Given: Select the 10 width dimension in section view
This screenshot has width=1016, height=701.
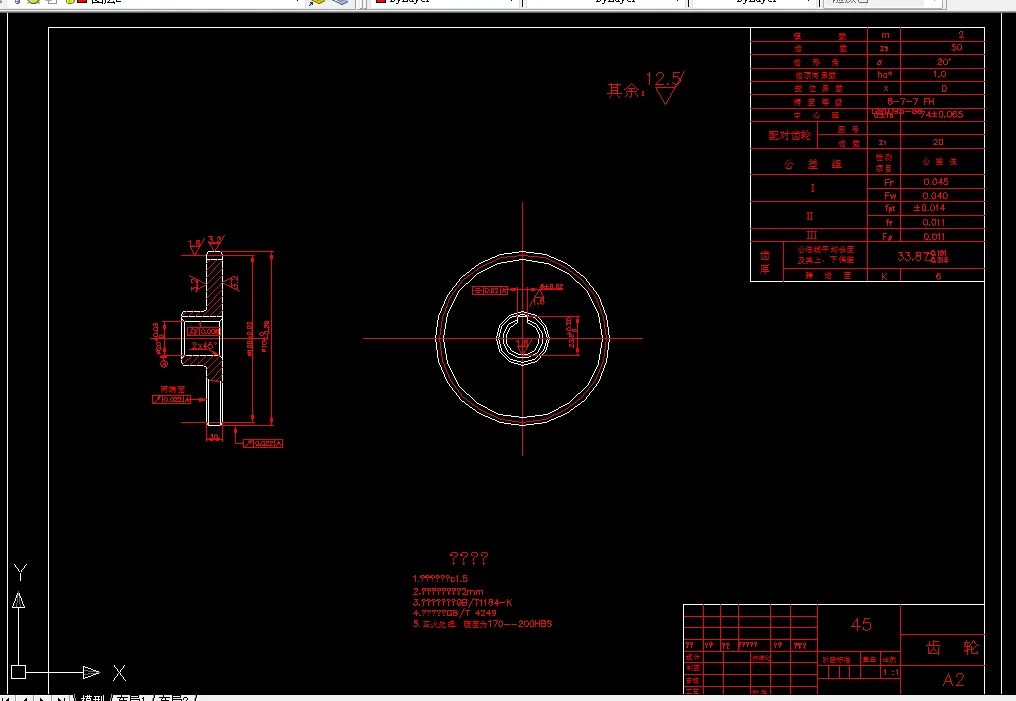Looking at the screenshot, I should point(214,437).
